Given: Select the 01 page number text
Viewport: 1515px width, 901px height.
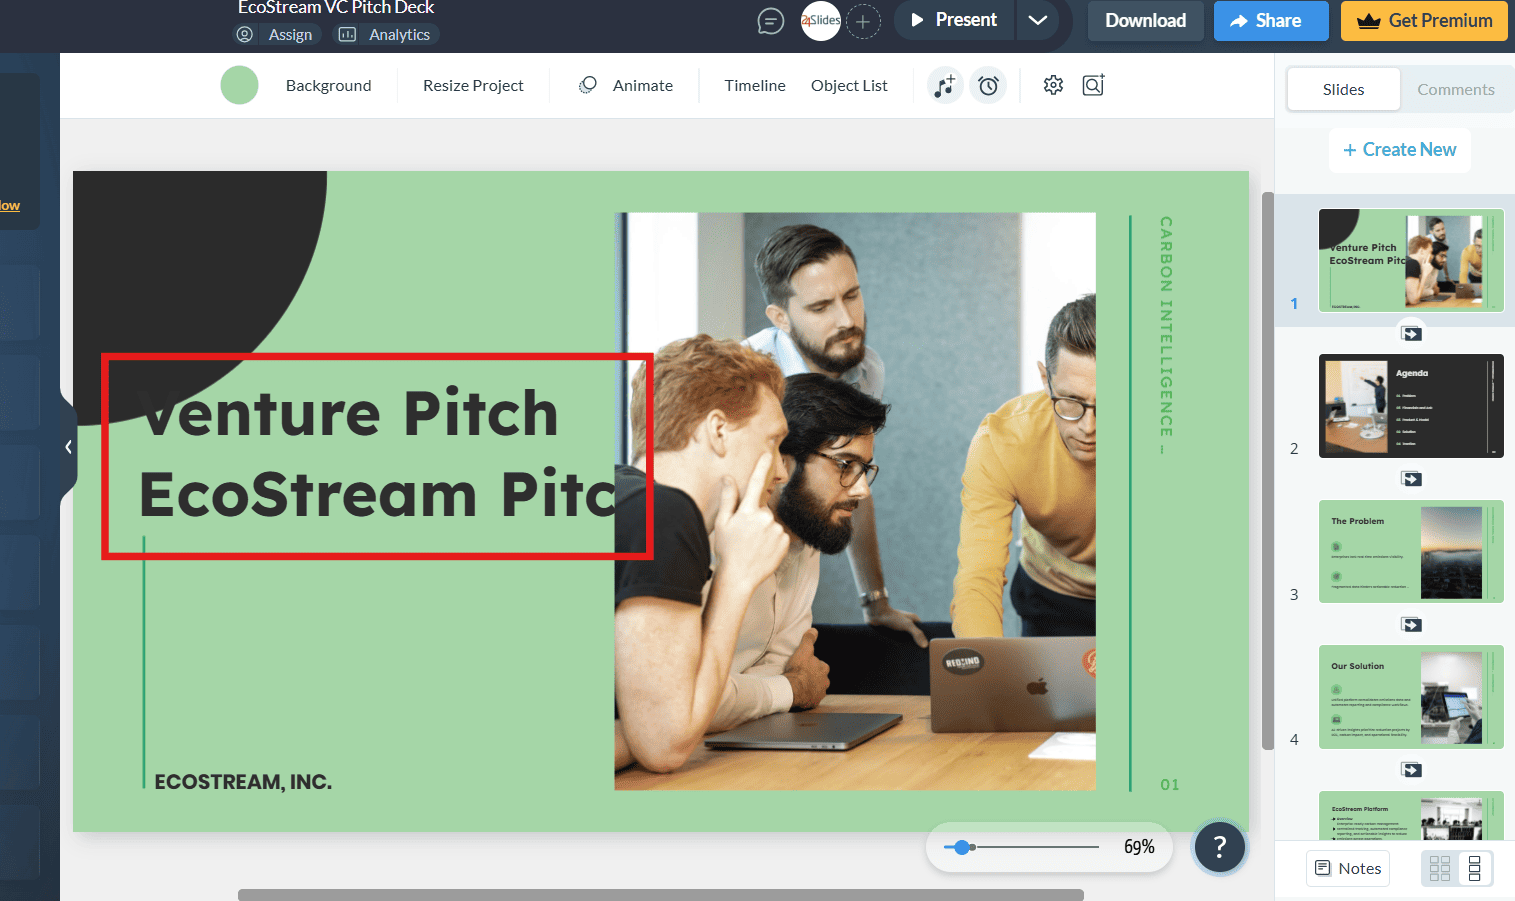Looking at the screenshot, I should click(1170, 785).
